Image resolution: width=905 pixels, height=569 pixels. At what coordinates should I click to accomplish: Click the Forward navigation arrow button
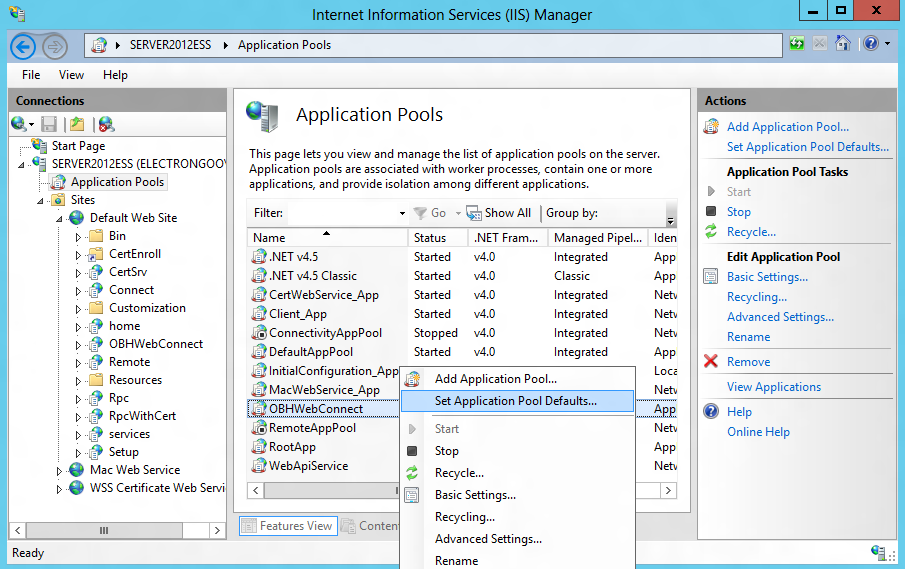pyautogui.click(x=55, y=46)
